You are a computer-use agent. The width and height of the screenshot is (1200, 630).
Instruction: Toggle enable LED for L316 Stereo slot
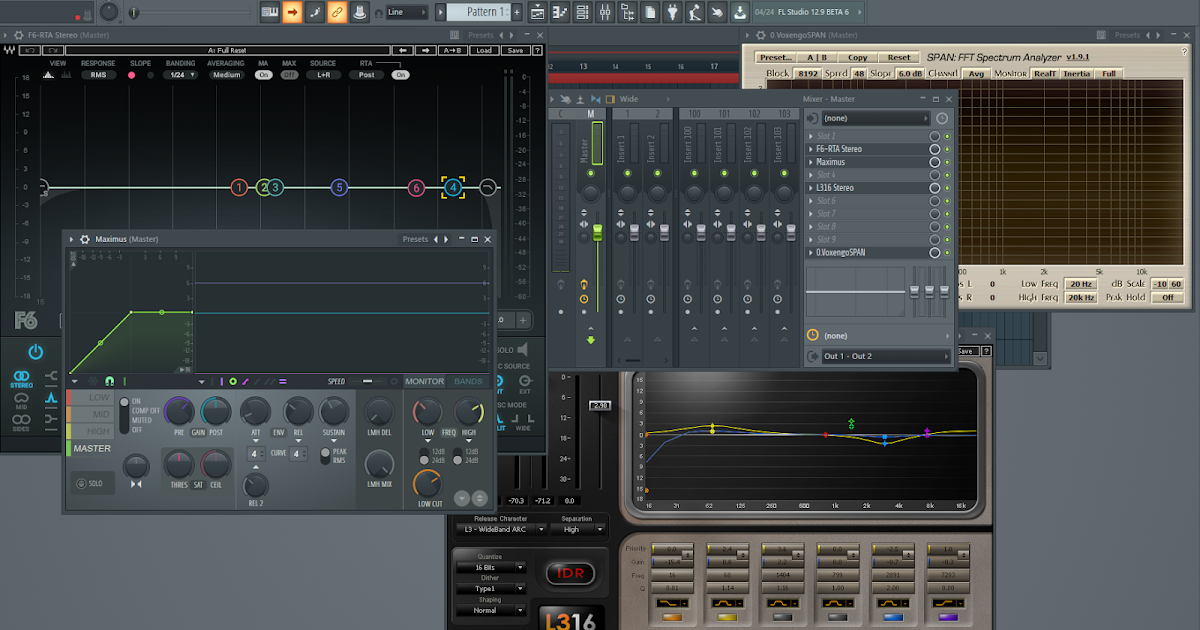pos(946,188)
